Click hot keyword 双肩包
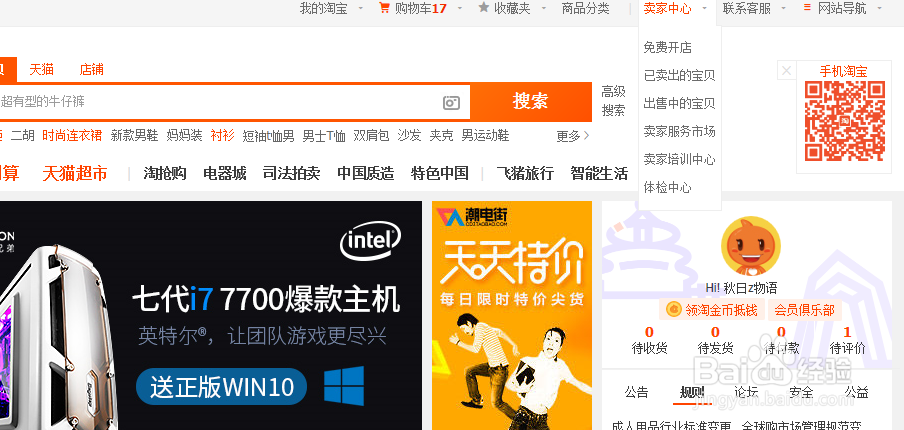This screenshot has height=430, width=904. [371, 136]
